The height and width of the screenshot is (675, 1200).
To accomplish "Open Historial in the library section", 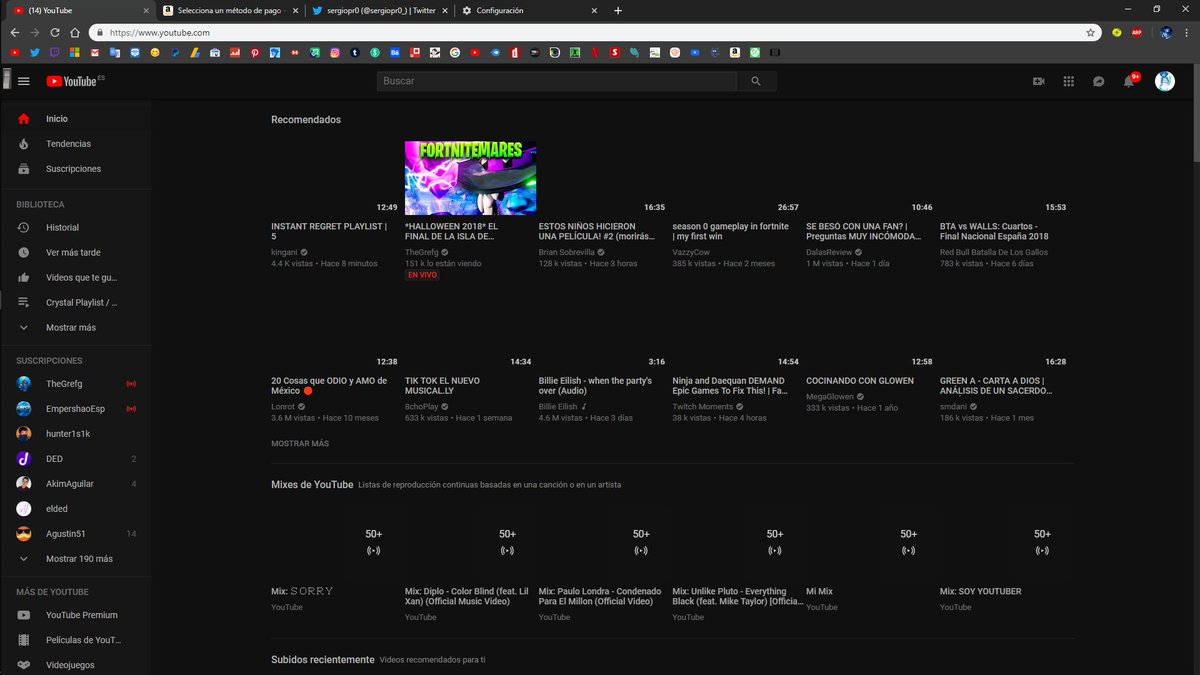I will point(76,228).
